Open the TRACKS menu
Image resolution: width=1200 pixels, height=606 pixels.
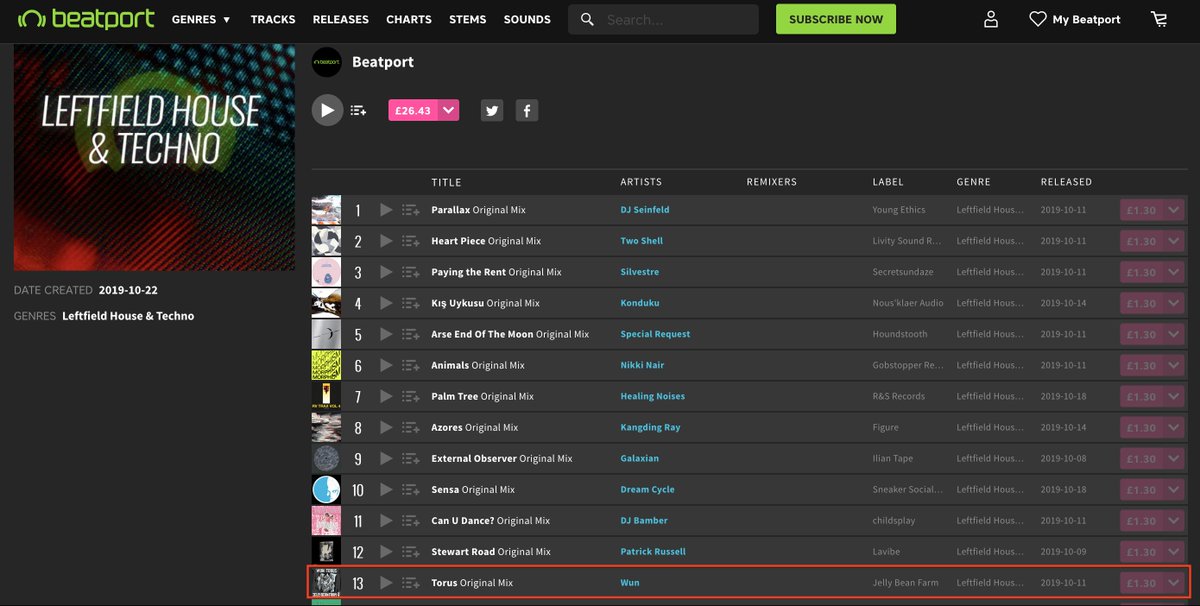273,19
